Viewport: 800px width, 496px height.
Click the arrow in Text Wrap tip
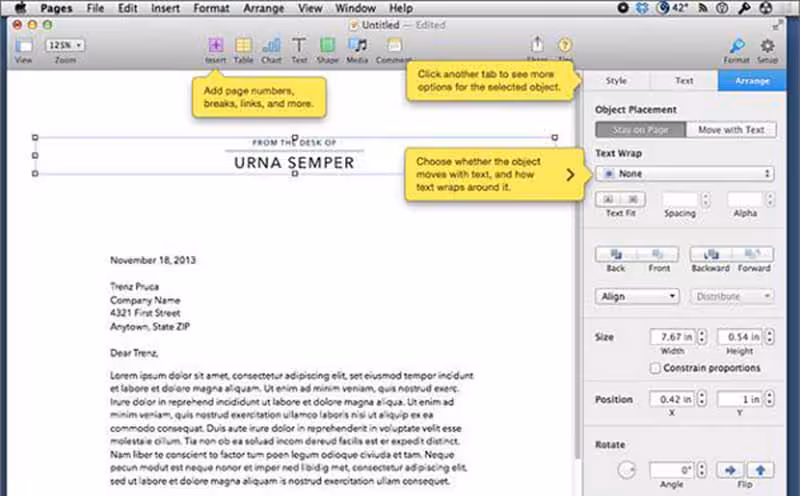[570, 175]
